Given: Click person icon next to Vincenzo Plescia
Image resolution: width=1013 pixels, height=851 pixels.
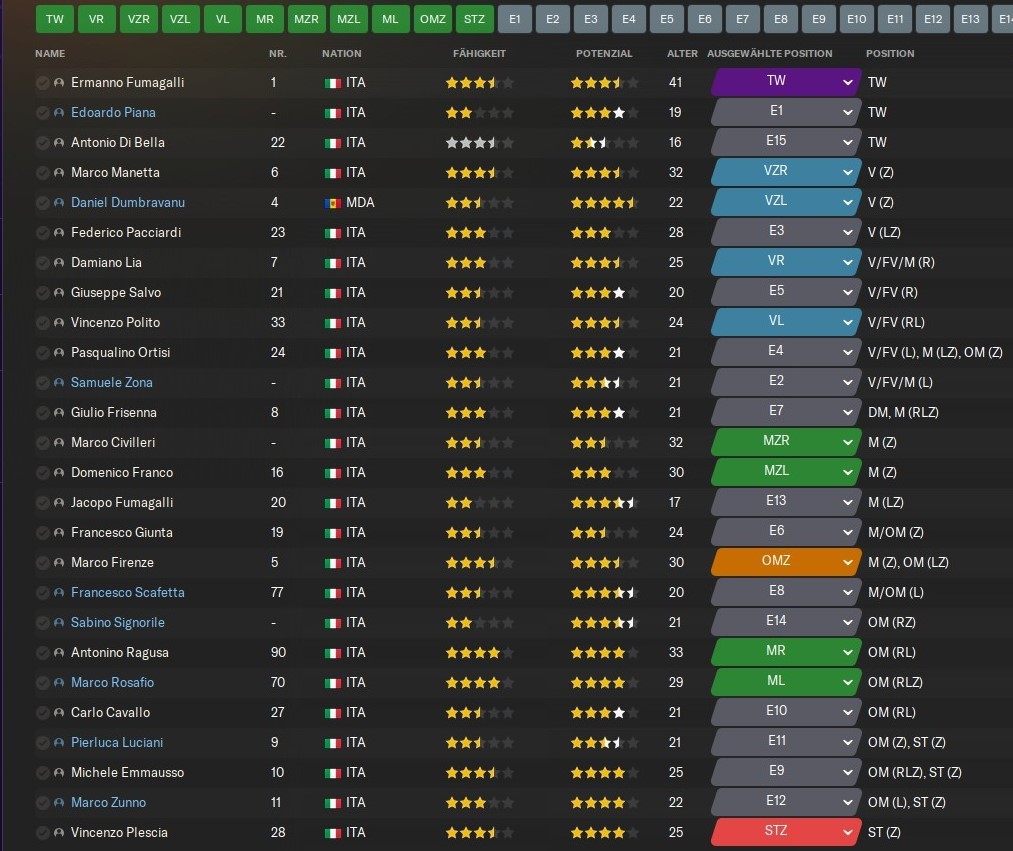Looking at the screenshot, I should 59,833.
